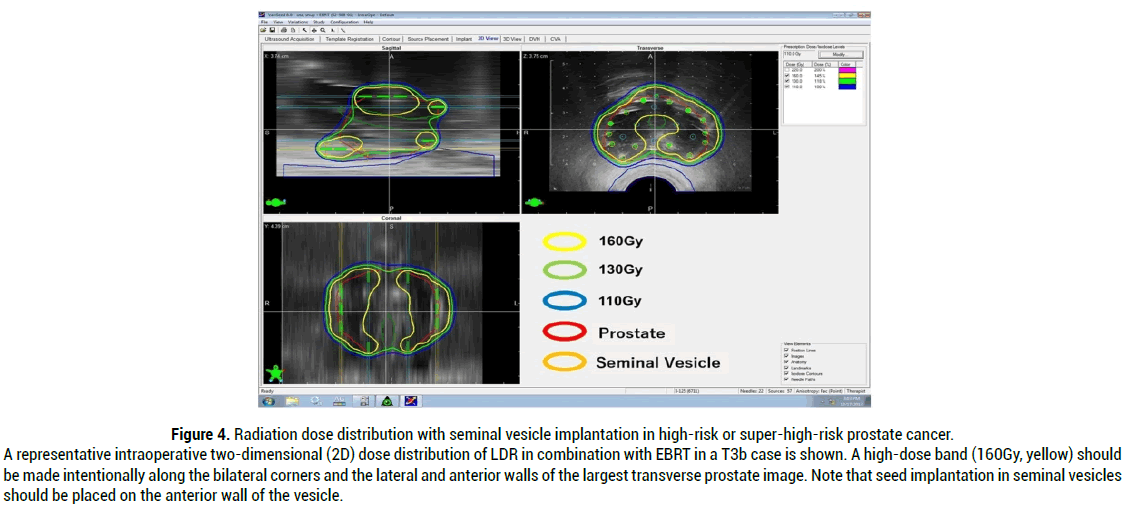Open Windows Start button on taskbar
The height and width of the screenshot is (507, 1134).
(268, 401)
